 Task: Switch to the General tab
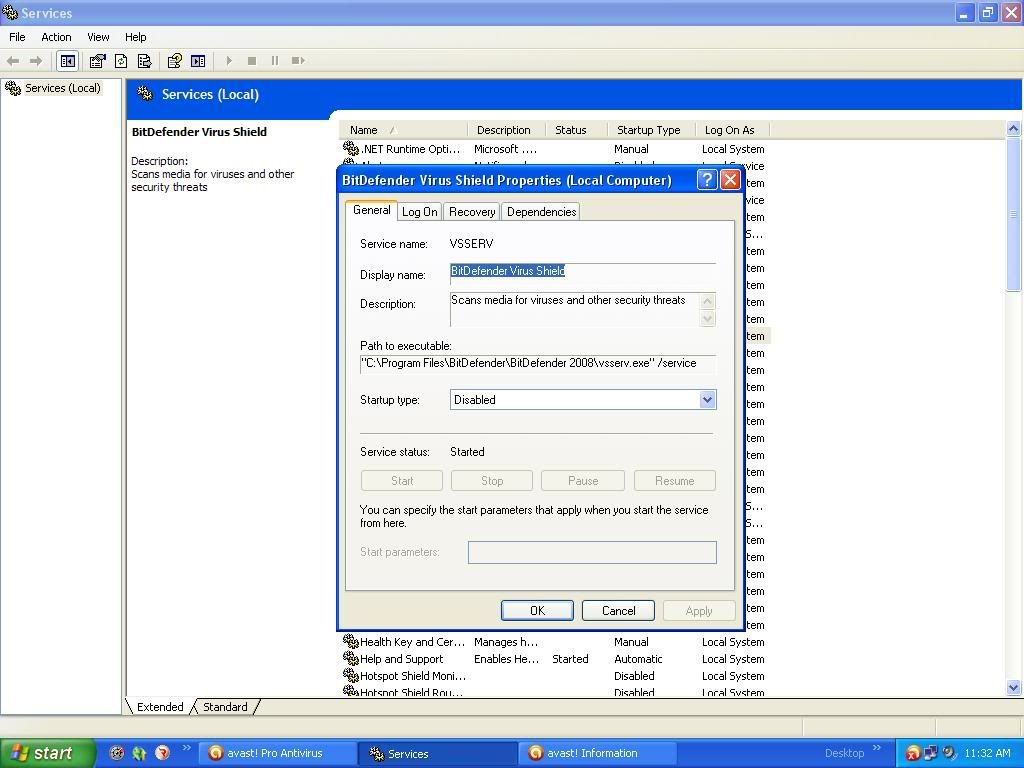tap(372, 210)
